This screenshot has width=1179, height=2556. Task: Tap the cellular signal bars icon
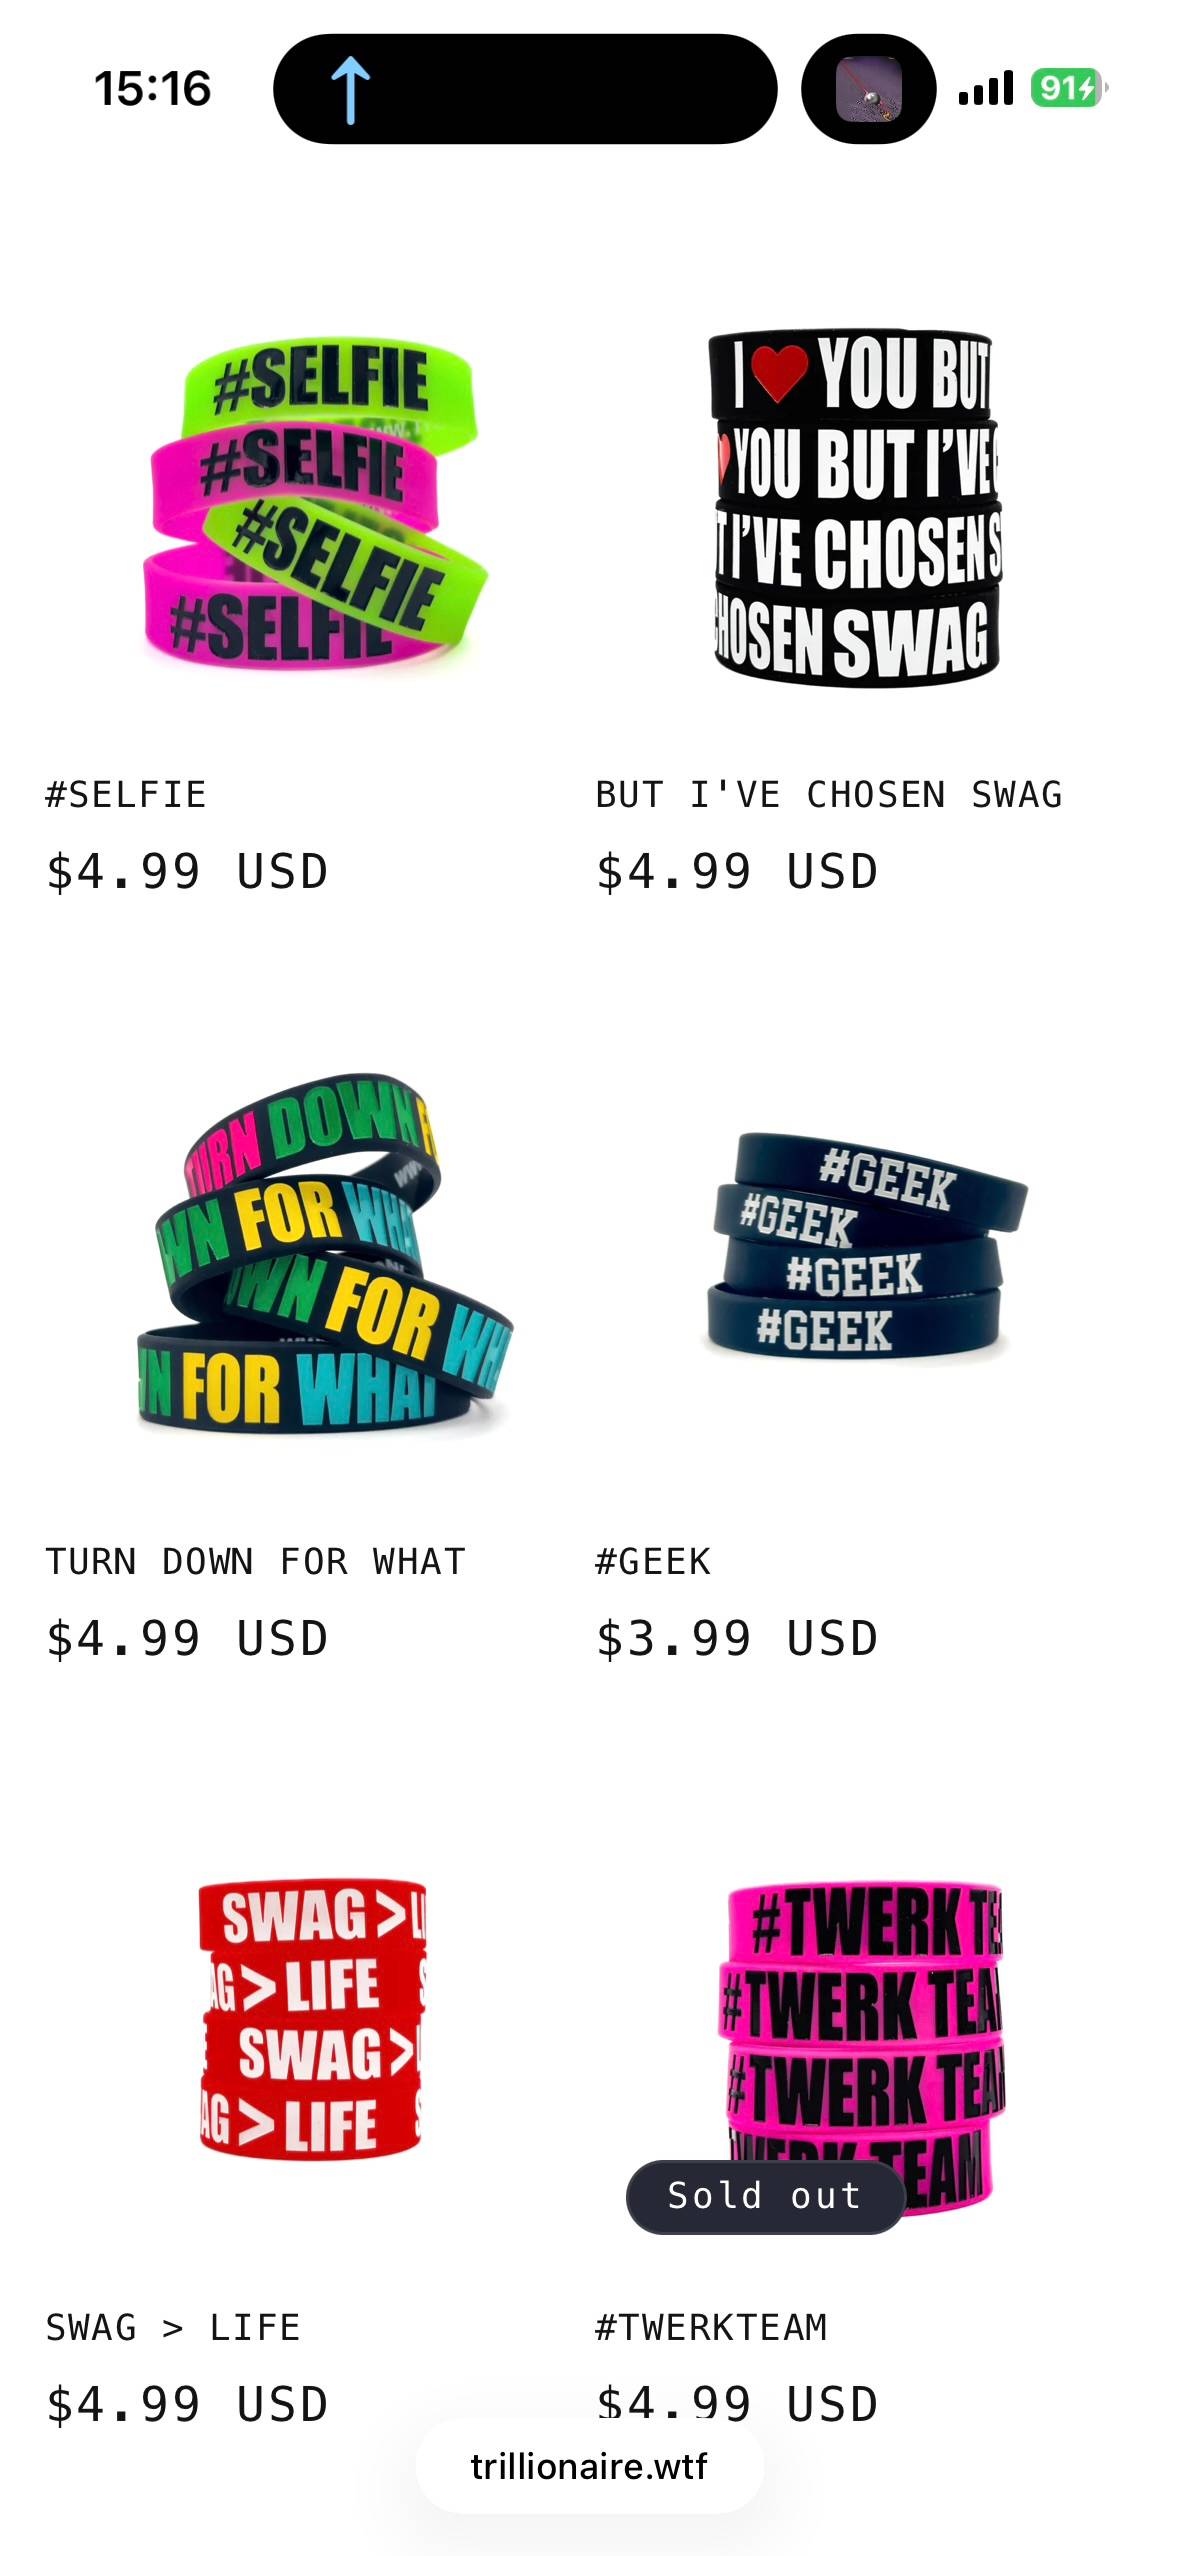(985, 88)
